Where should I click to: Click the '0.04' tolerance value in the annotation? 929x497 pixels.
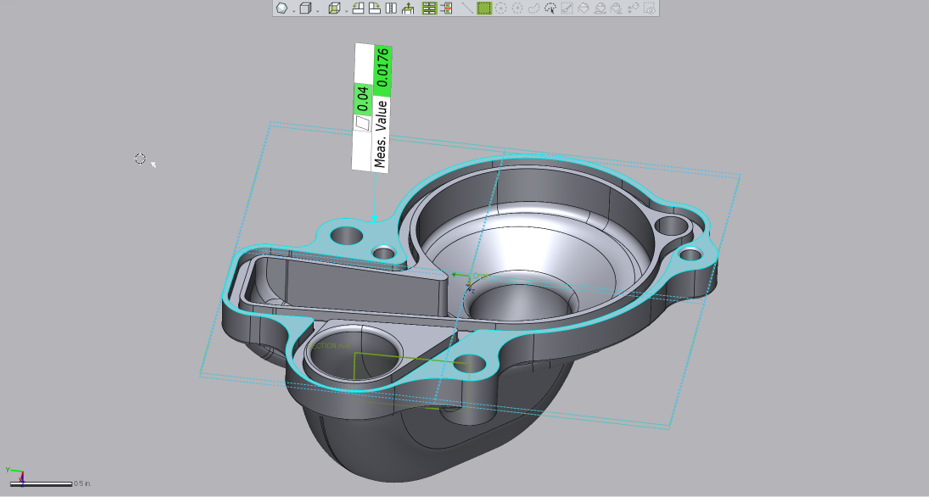(x=363, y=99)
